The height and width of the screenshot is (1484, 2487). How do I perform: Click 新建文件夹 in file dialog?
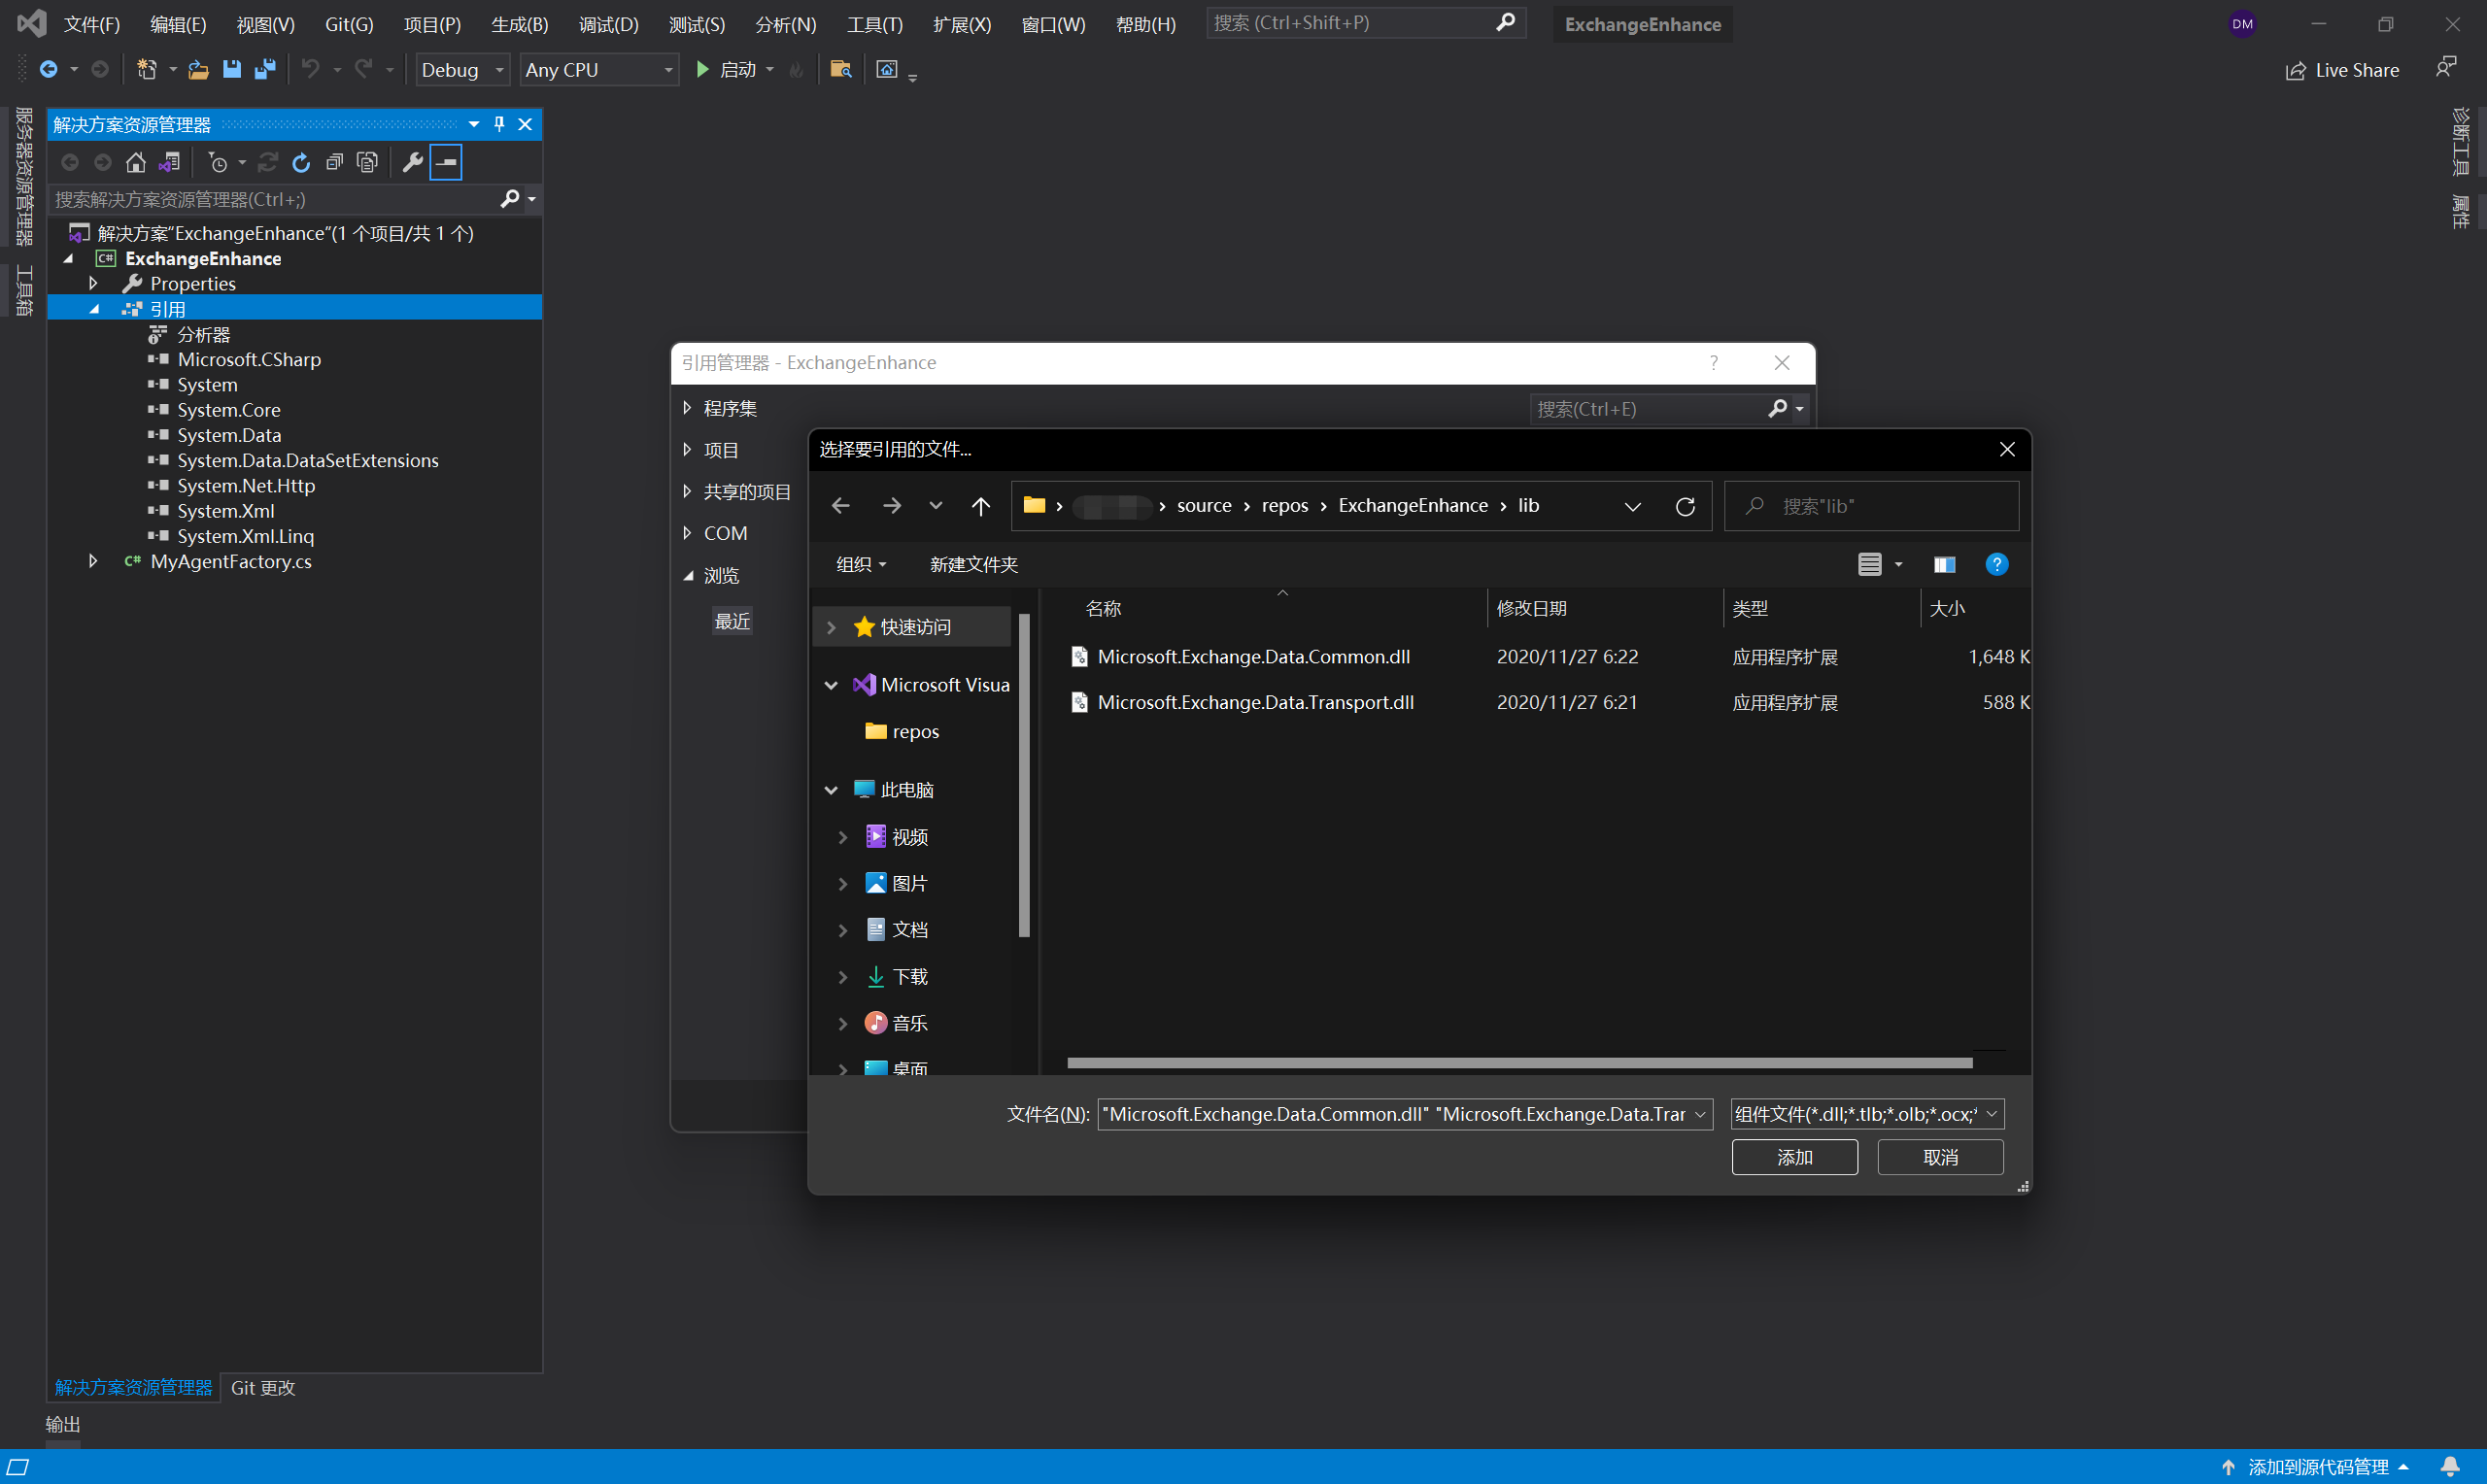click(x=973, y=565)
